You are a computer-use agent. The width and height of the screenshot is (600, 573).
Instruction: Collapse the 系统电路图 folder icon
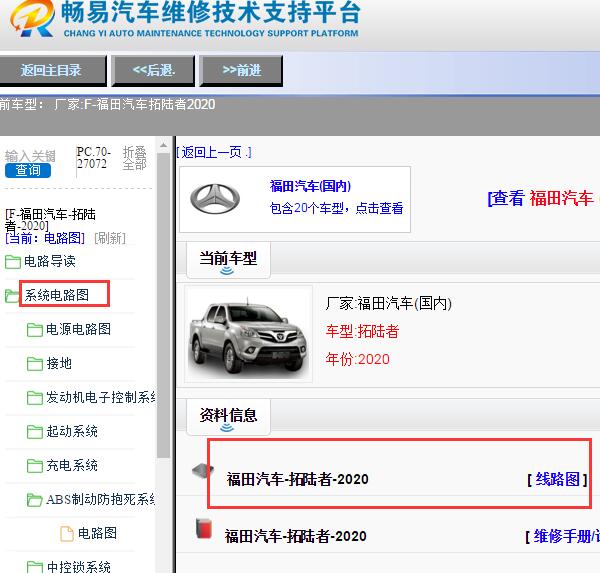click(12, 295)
